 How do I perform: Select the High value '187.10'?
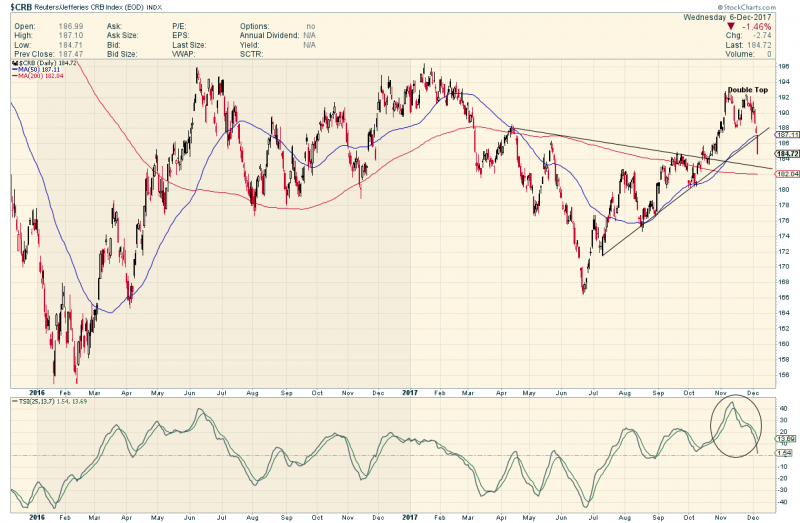(71, 36)
